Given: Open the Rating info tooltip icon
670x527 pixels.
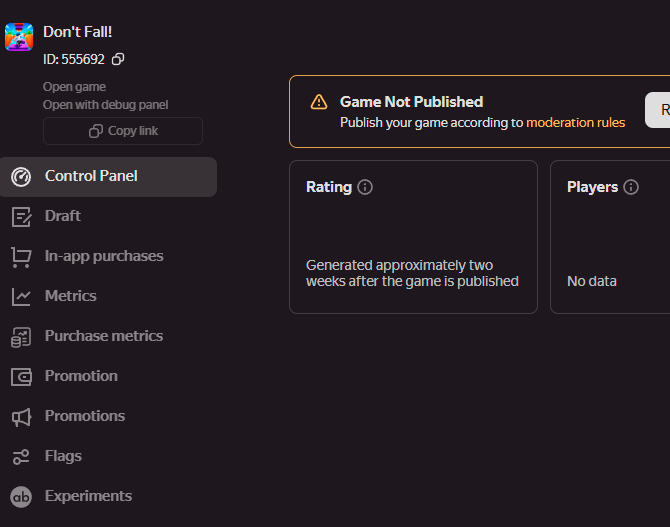Looking at the screenshot, I should (365, 187).
